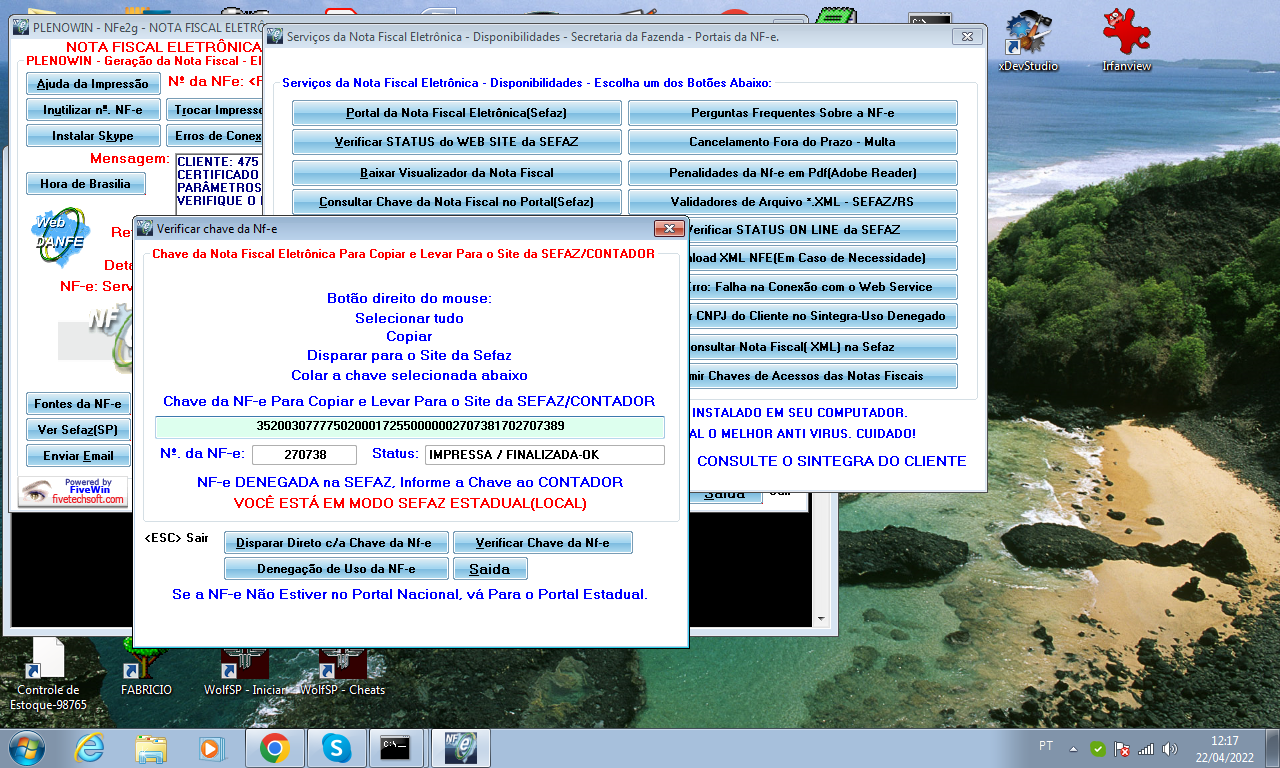This screenshot has height=768, width=1280.
Task: Click Consultar Chave da Nota Fiscal no Portal(Sefaz)
Action: click(457, 202)
